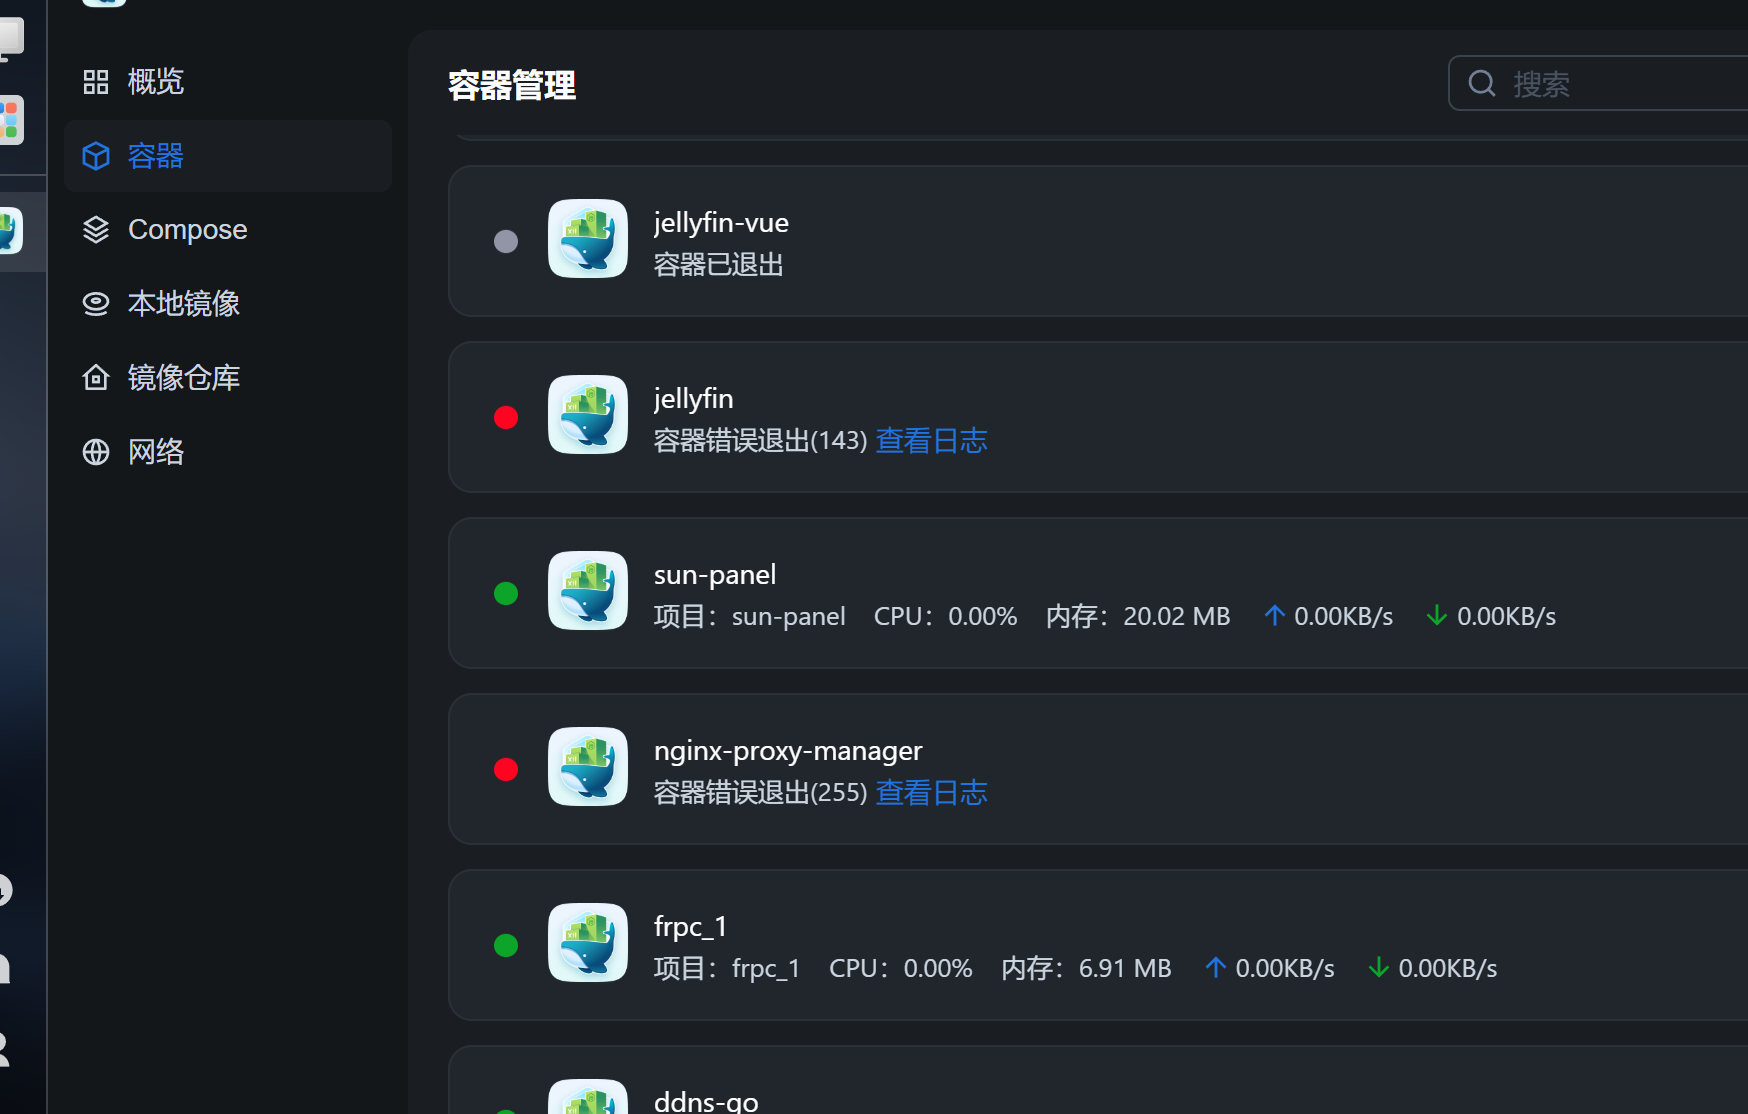
Task: Select the ddns-go container name
Action: (706, 1102)
